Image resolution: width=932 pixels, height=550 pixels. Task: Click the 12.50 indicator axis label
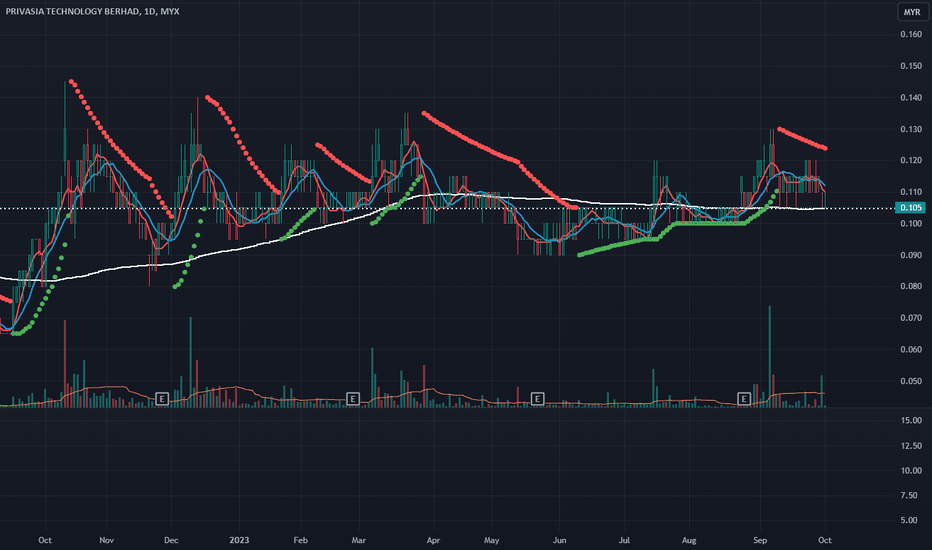coord(911,445)
